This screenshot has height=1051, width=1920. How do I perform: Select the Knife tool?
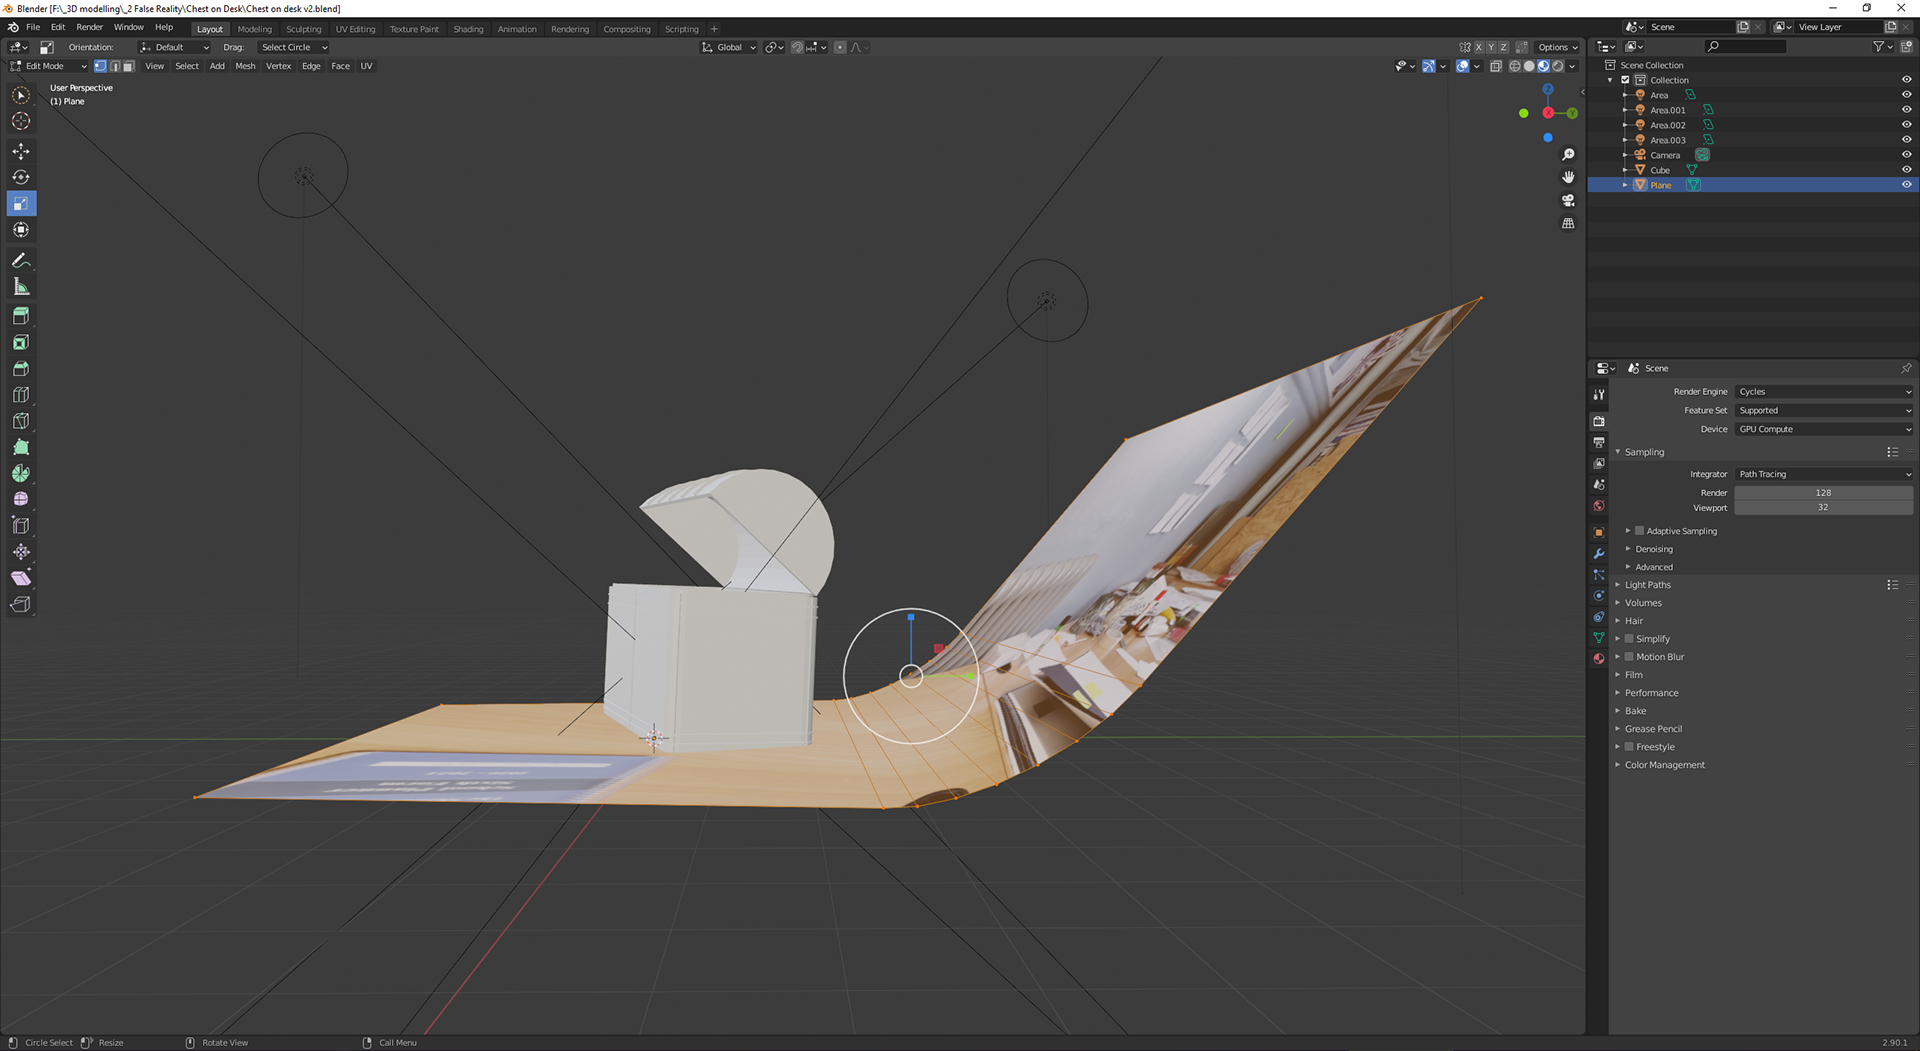click(x=21, y=421)
